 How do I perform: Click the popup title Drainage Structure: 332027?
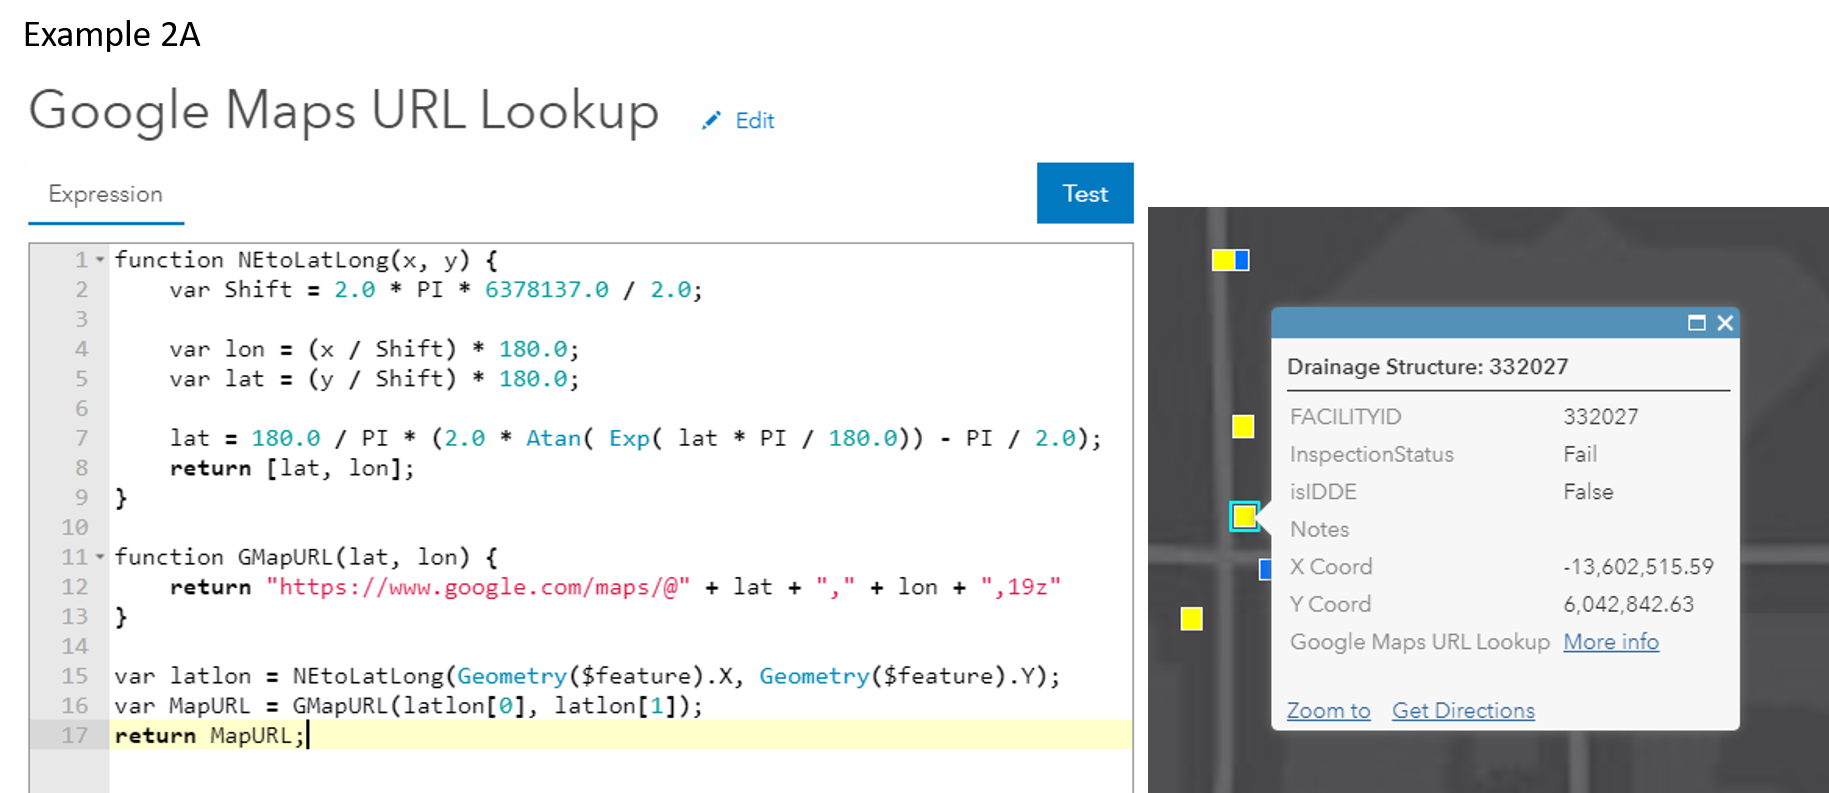click(1427, 367)
